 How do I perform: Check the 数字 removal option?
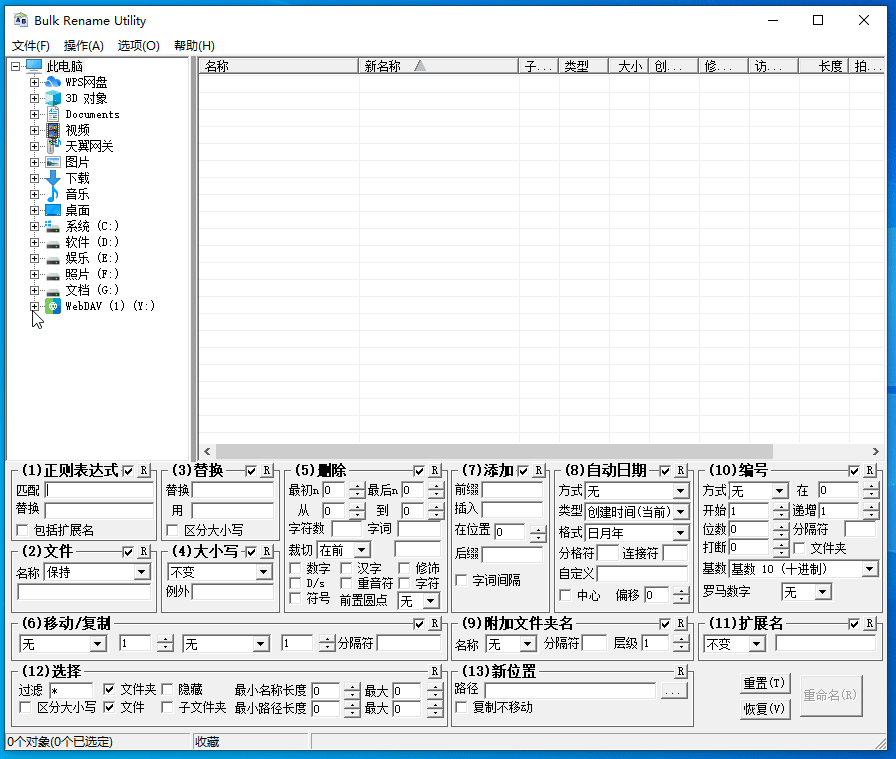[x=295, y=568]
